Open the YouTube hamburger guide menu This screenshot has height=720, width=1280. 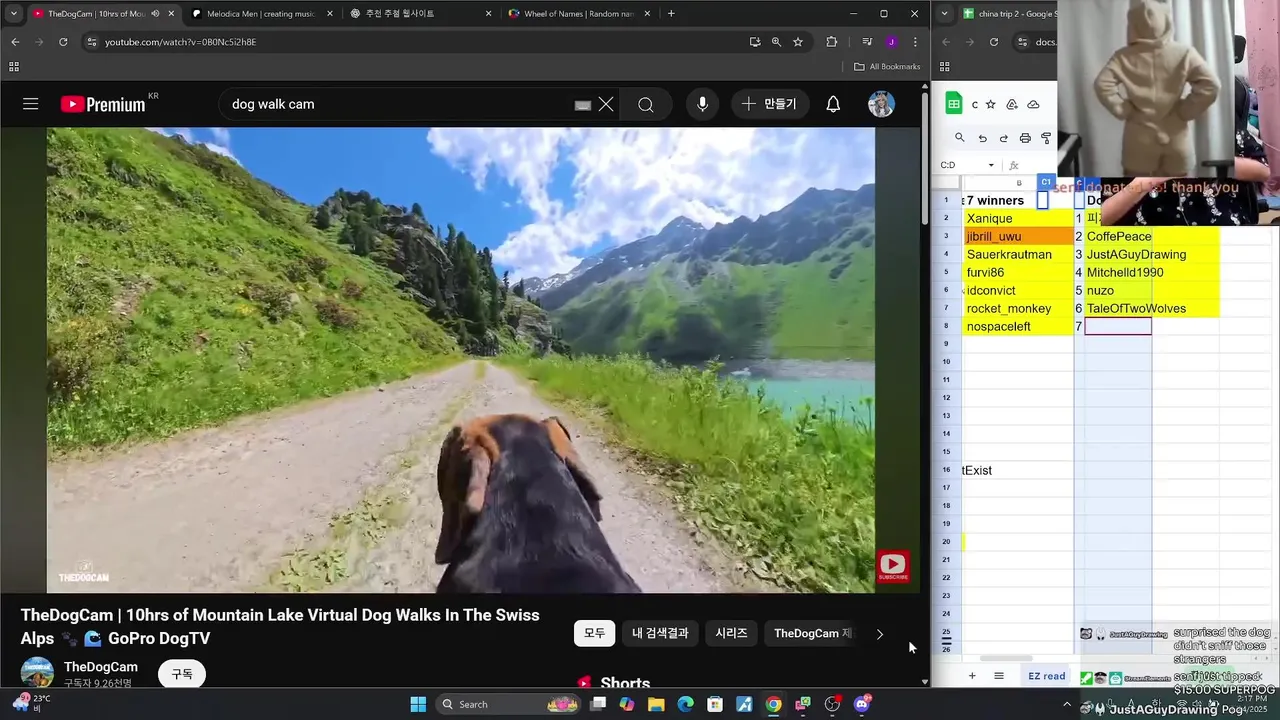pos(31,104)
